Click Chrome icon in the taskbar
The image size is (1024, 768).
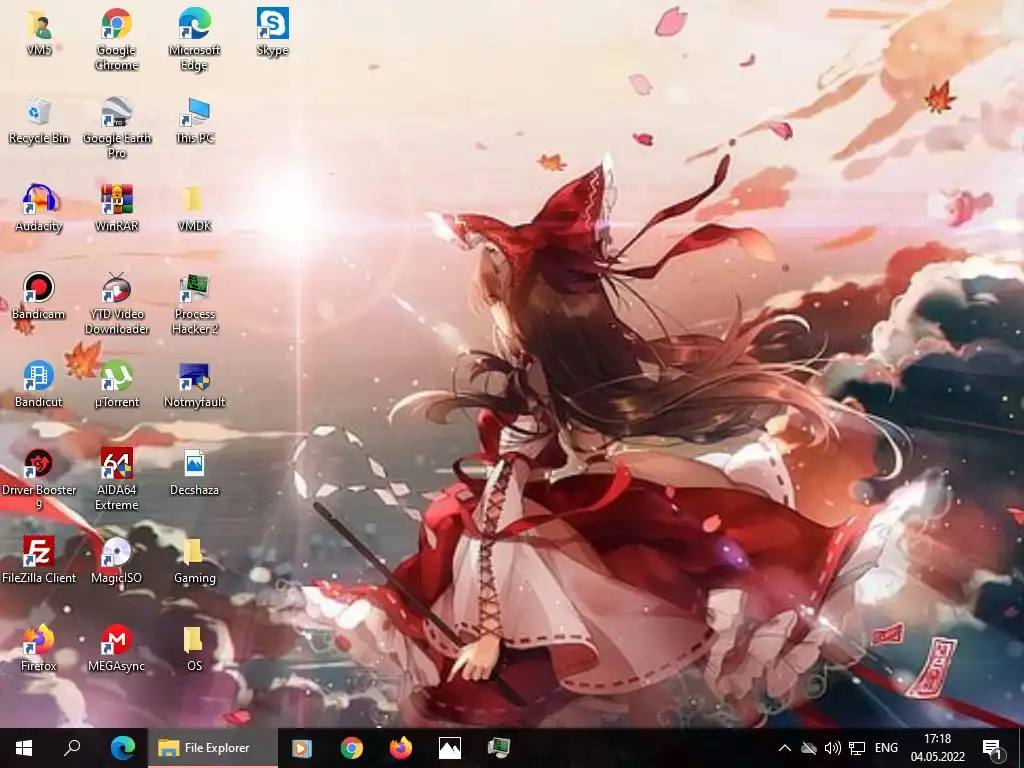[x=351, y=748]
